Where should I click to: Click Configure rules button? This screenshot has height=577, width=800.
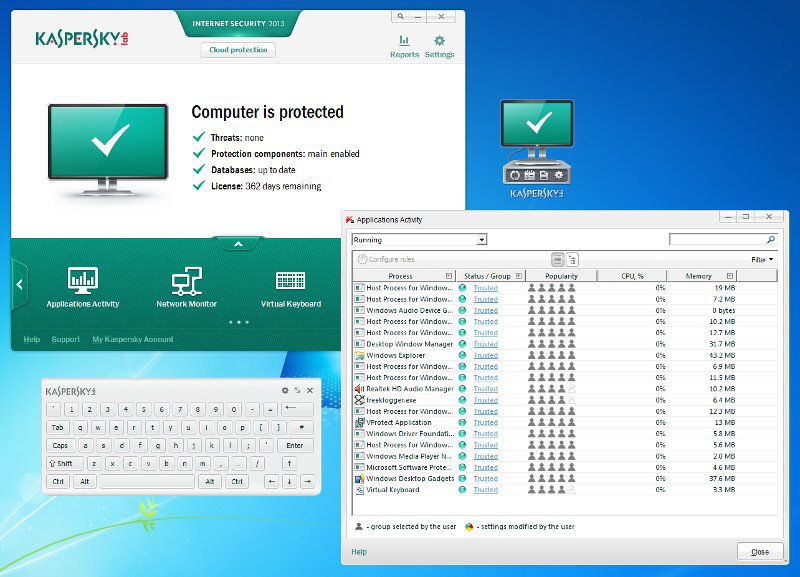coord(386,260)
